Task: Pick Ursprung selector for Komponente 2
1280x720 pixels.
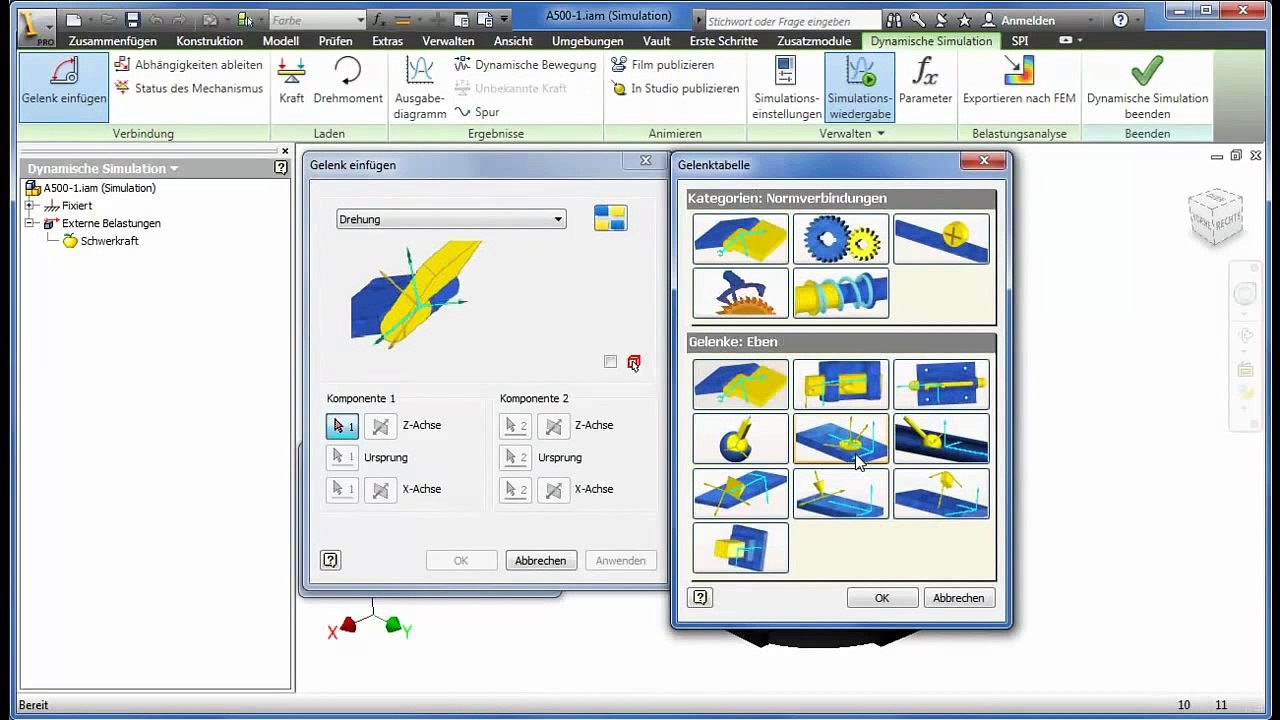Action: click(515, 458)
